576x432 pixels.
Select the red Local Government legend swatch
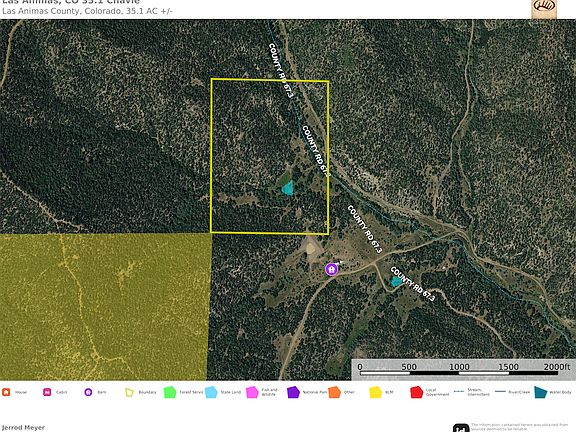(x=417, y=392)
